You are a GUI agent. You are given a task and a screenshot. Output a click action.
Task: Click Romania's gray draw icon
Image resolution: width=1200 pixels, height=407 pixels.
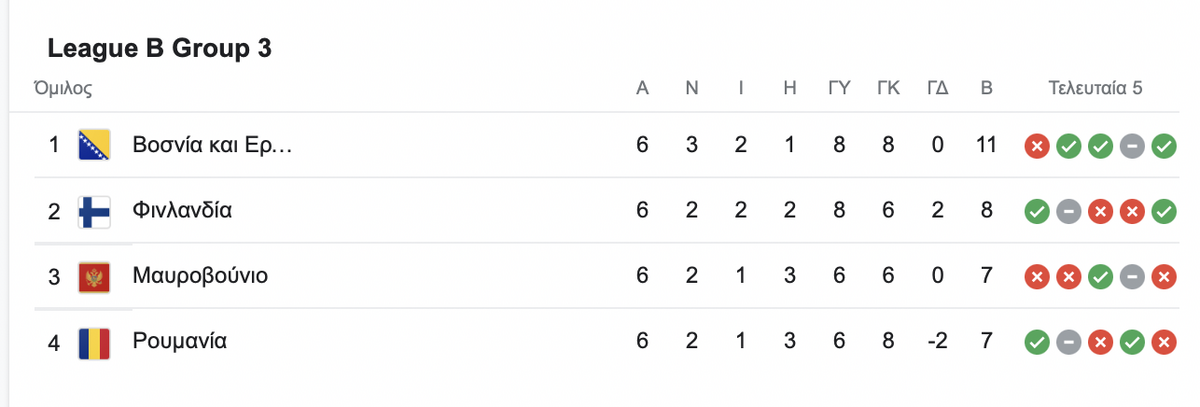1068,343
